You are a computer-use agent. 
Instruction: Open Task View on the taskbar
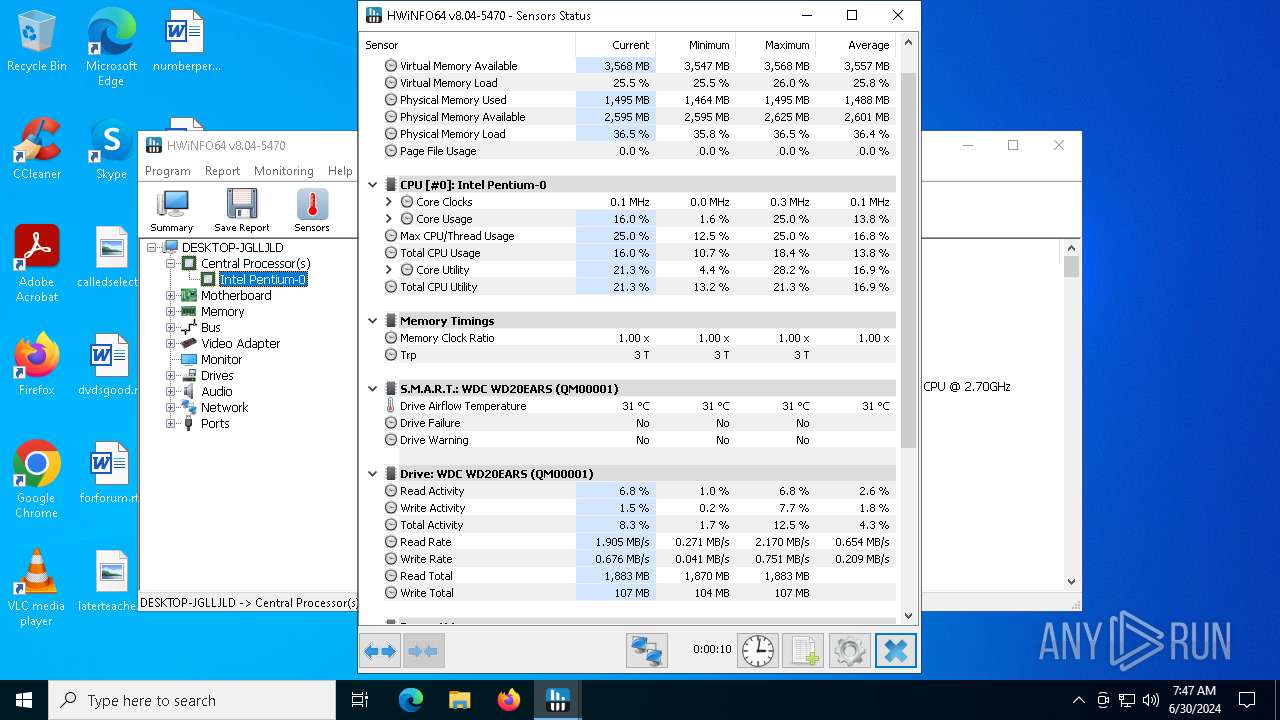point(361,700)
